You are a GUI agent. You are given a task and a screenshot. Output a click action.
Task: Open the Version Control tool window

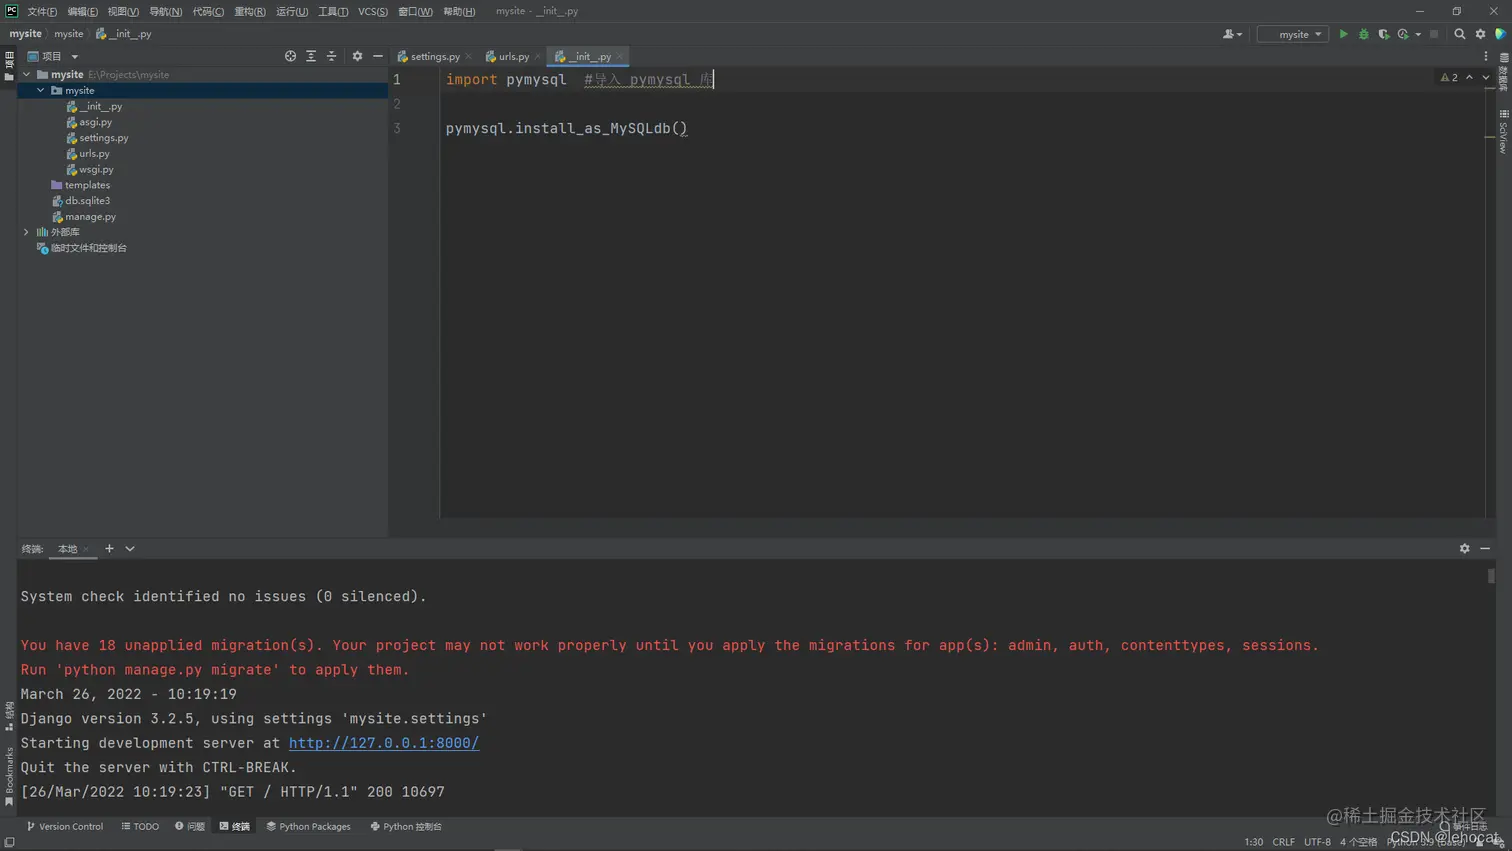pos(65,827)
